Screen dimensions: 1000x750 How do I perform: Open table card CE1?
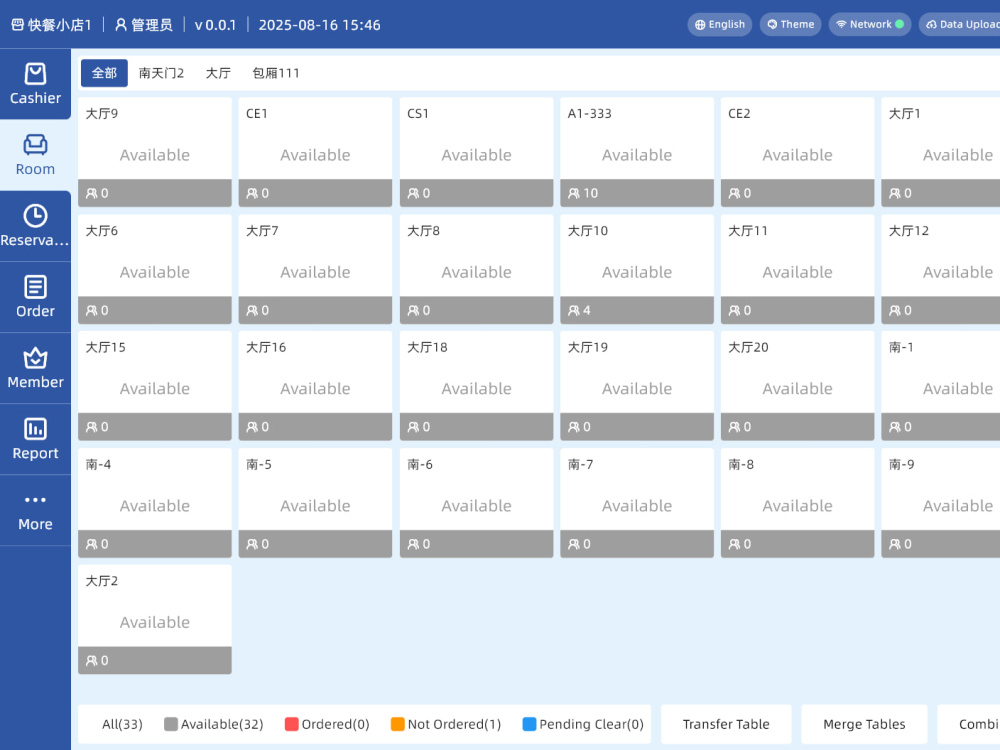pos(315,152)
